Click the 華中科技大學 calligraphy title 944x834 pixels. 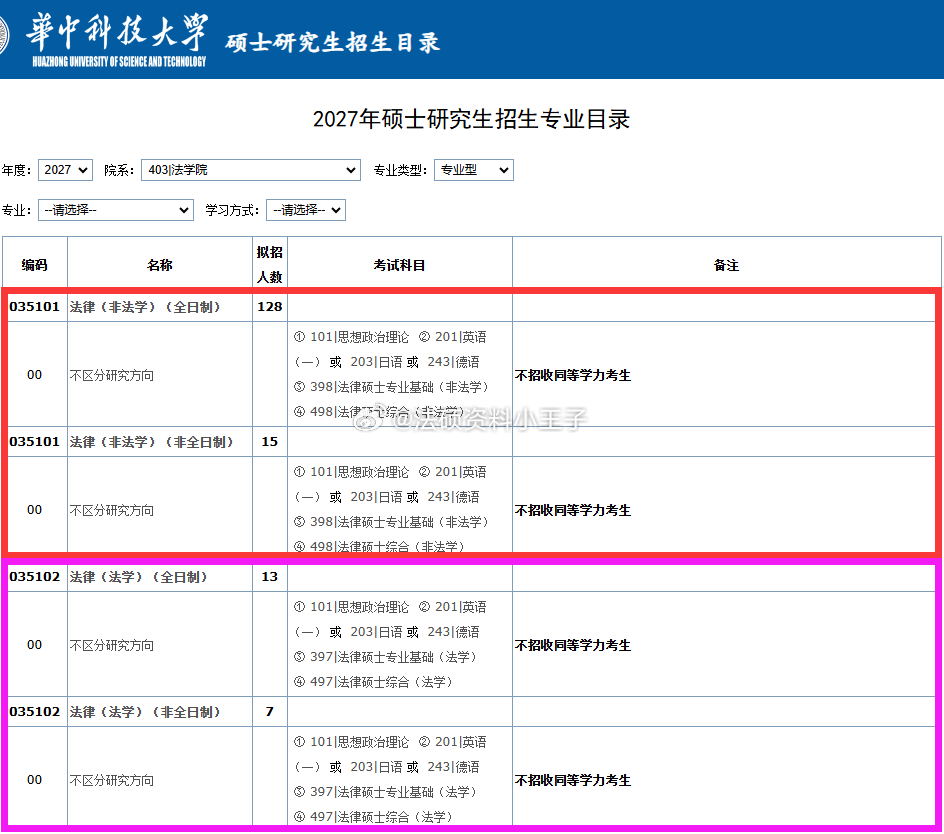coord(117,31)
